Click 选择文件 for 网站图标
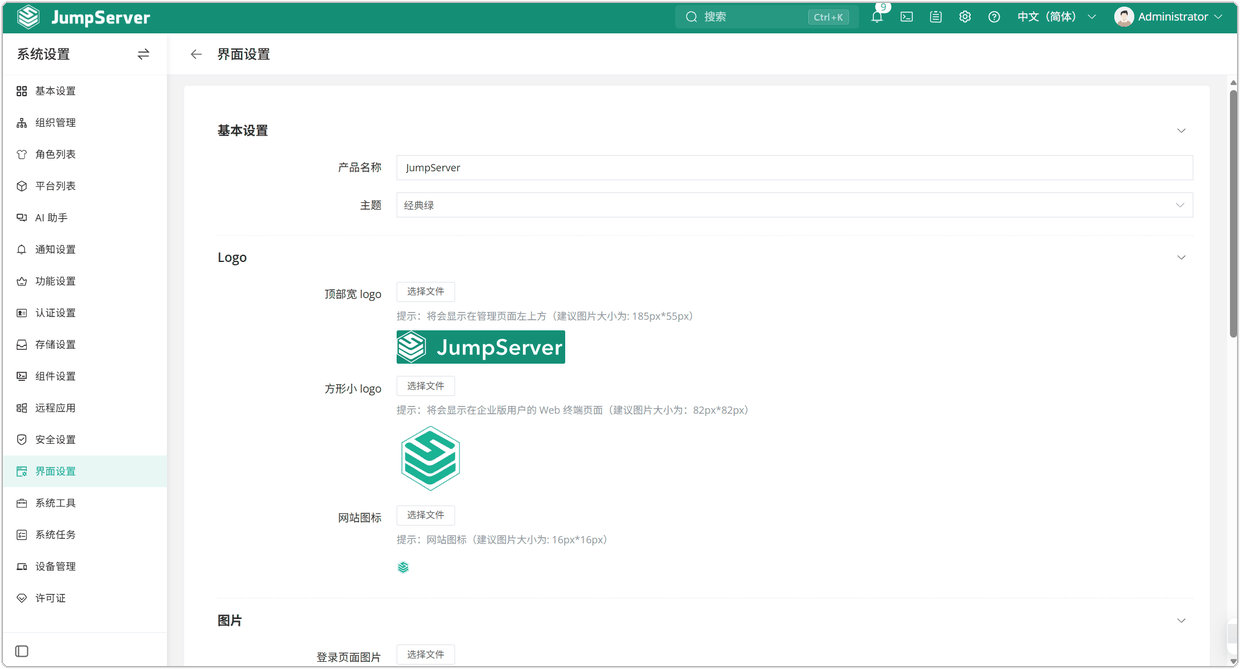 point(426,515)
